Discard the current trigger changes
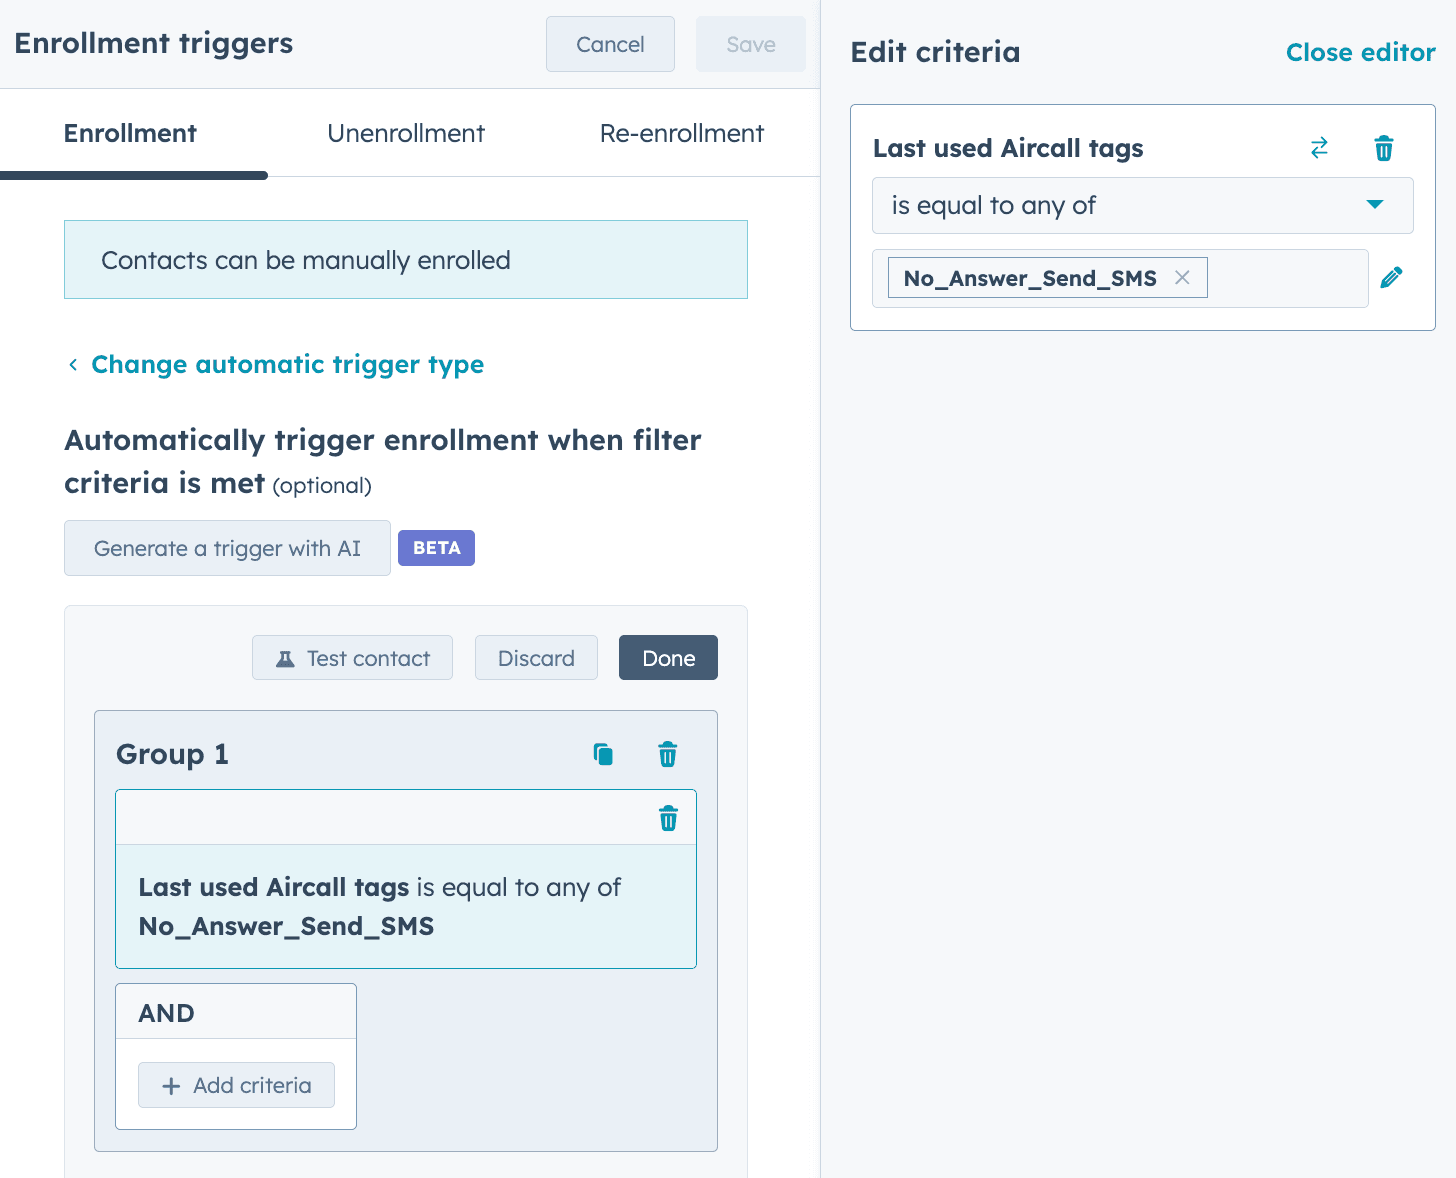 click(536, 658)
